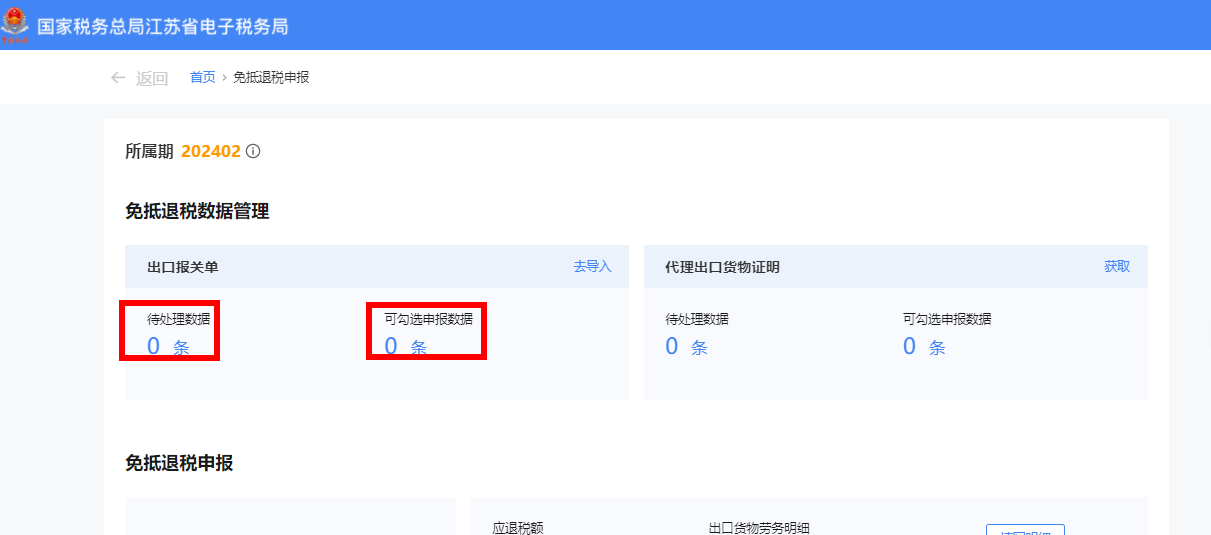1211x535 pixels.
Task: Click the 代理出口货物证明 card header
Action: 722,267
